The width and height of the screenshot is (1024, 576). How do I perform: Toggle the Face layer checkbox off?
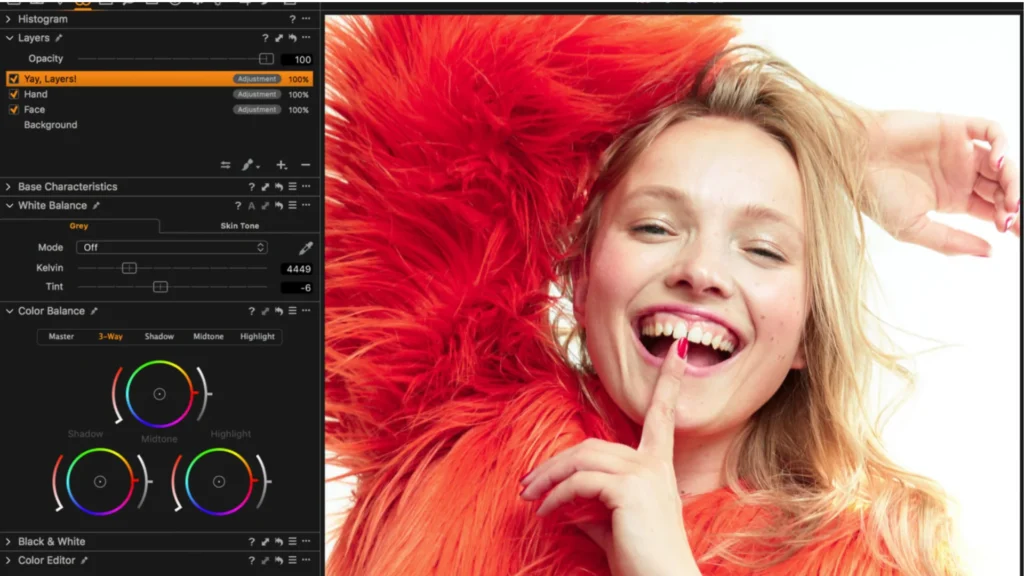pos(14,110)
